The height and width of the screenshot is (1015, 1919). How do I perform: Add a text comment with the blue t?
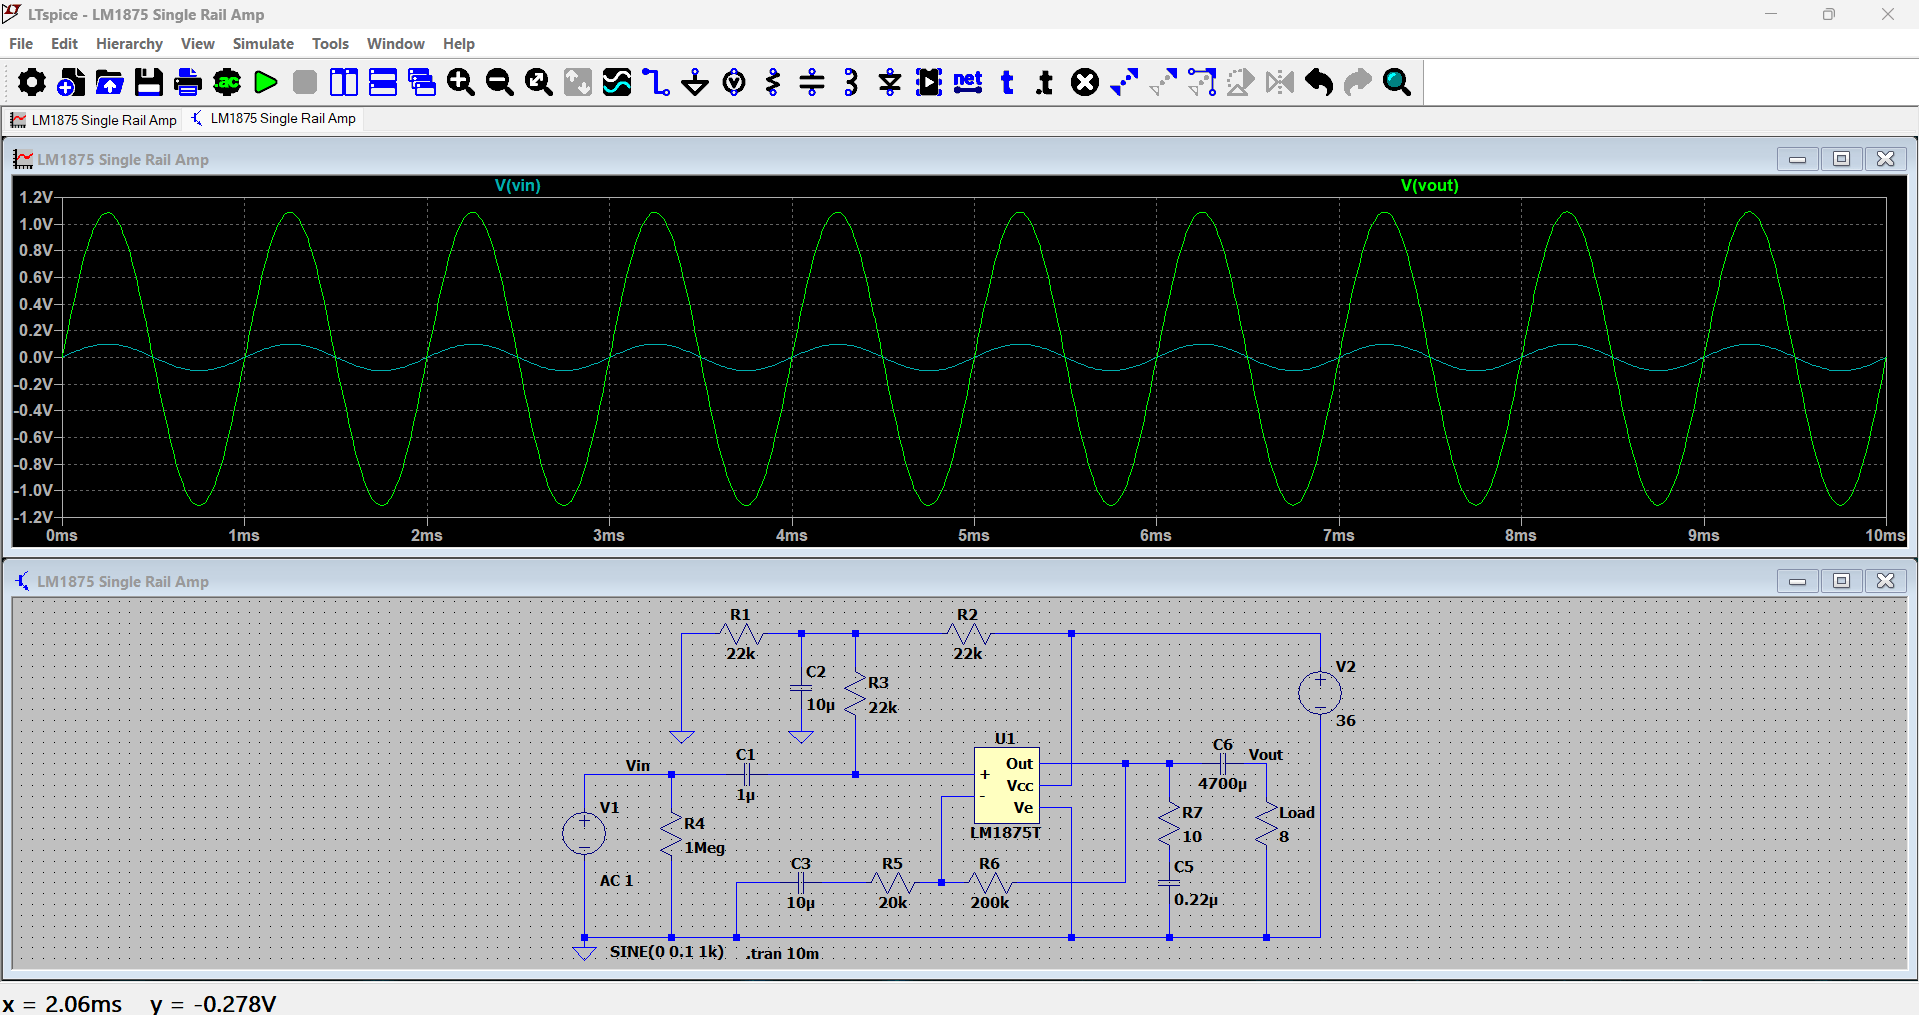1007,82
